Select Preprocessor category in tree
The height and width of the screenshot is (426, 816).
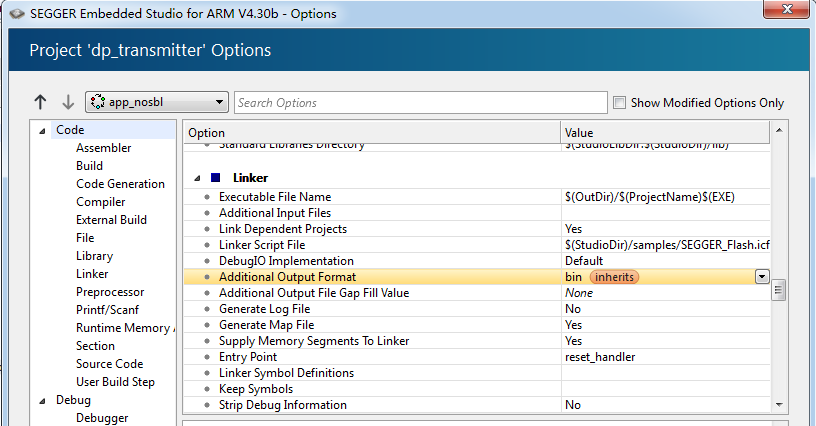click(110, 292)
